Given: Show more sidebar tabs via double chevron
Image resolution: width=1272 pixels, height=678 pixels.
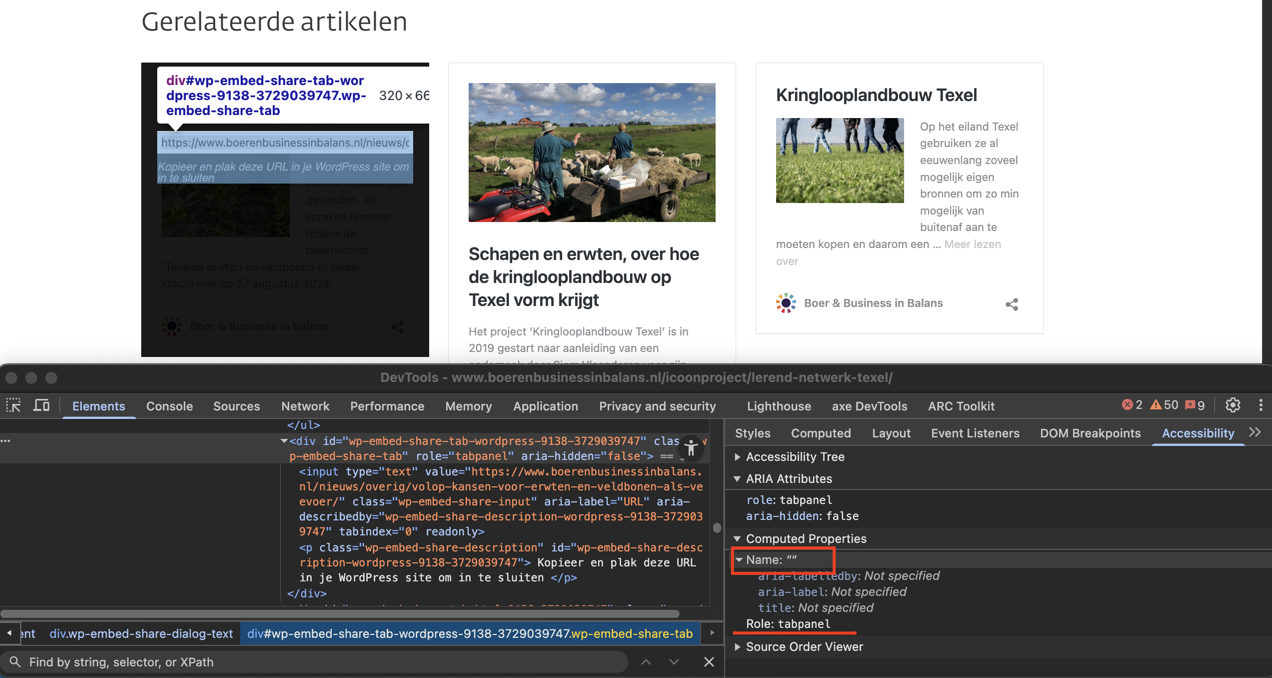Looking at the screenshot, I should 1255,433.
